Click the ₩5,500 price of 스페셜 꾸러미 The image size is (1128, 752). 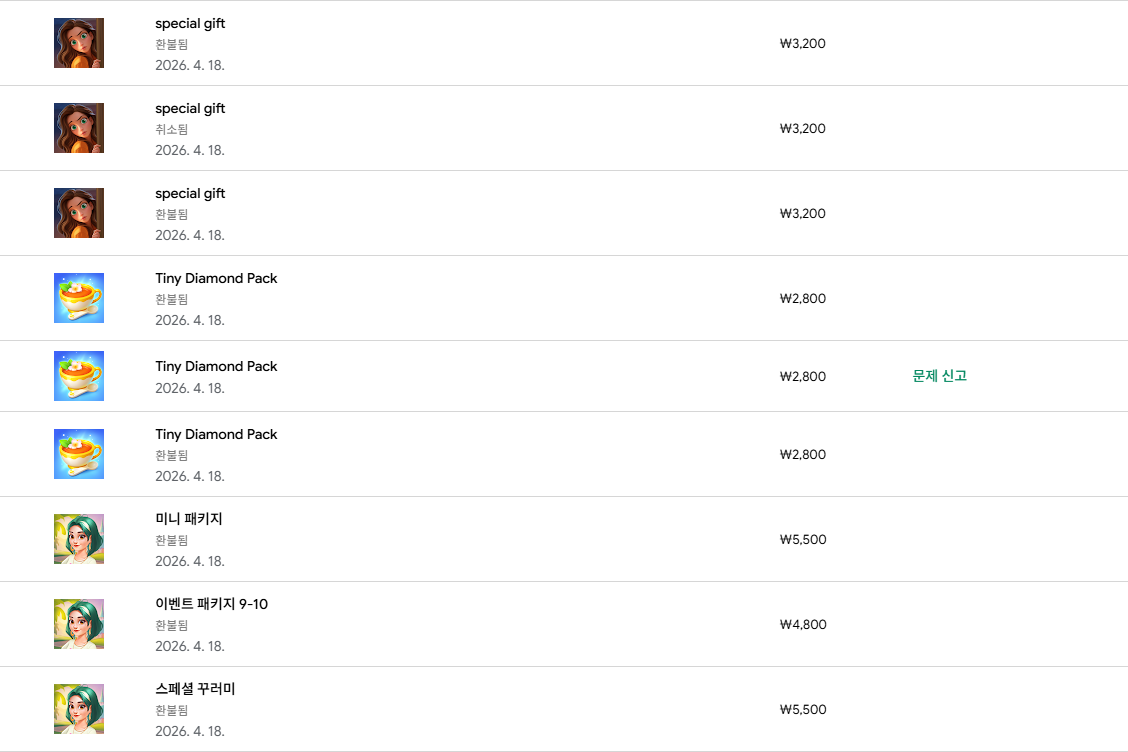pos(803,710)
